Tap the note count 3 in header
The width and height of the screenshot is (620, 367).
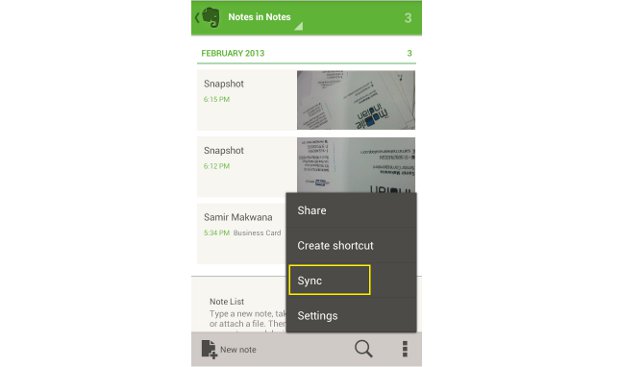(x=408, y=18)
